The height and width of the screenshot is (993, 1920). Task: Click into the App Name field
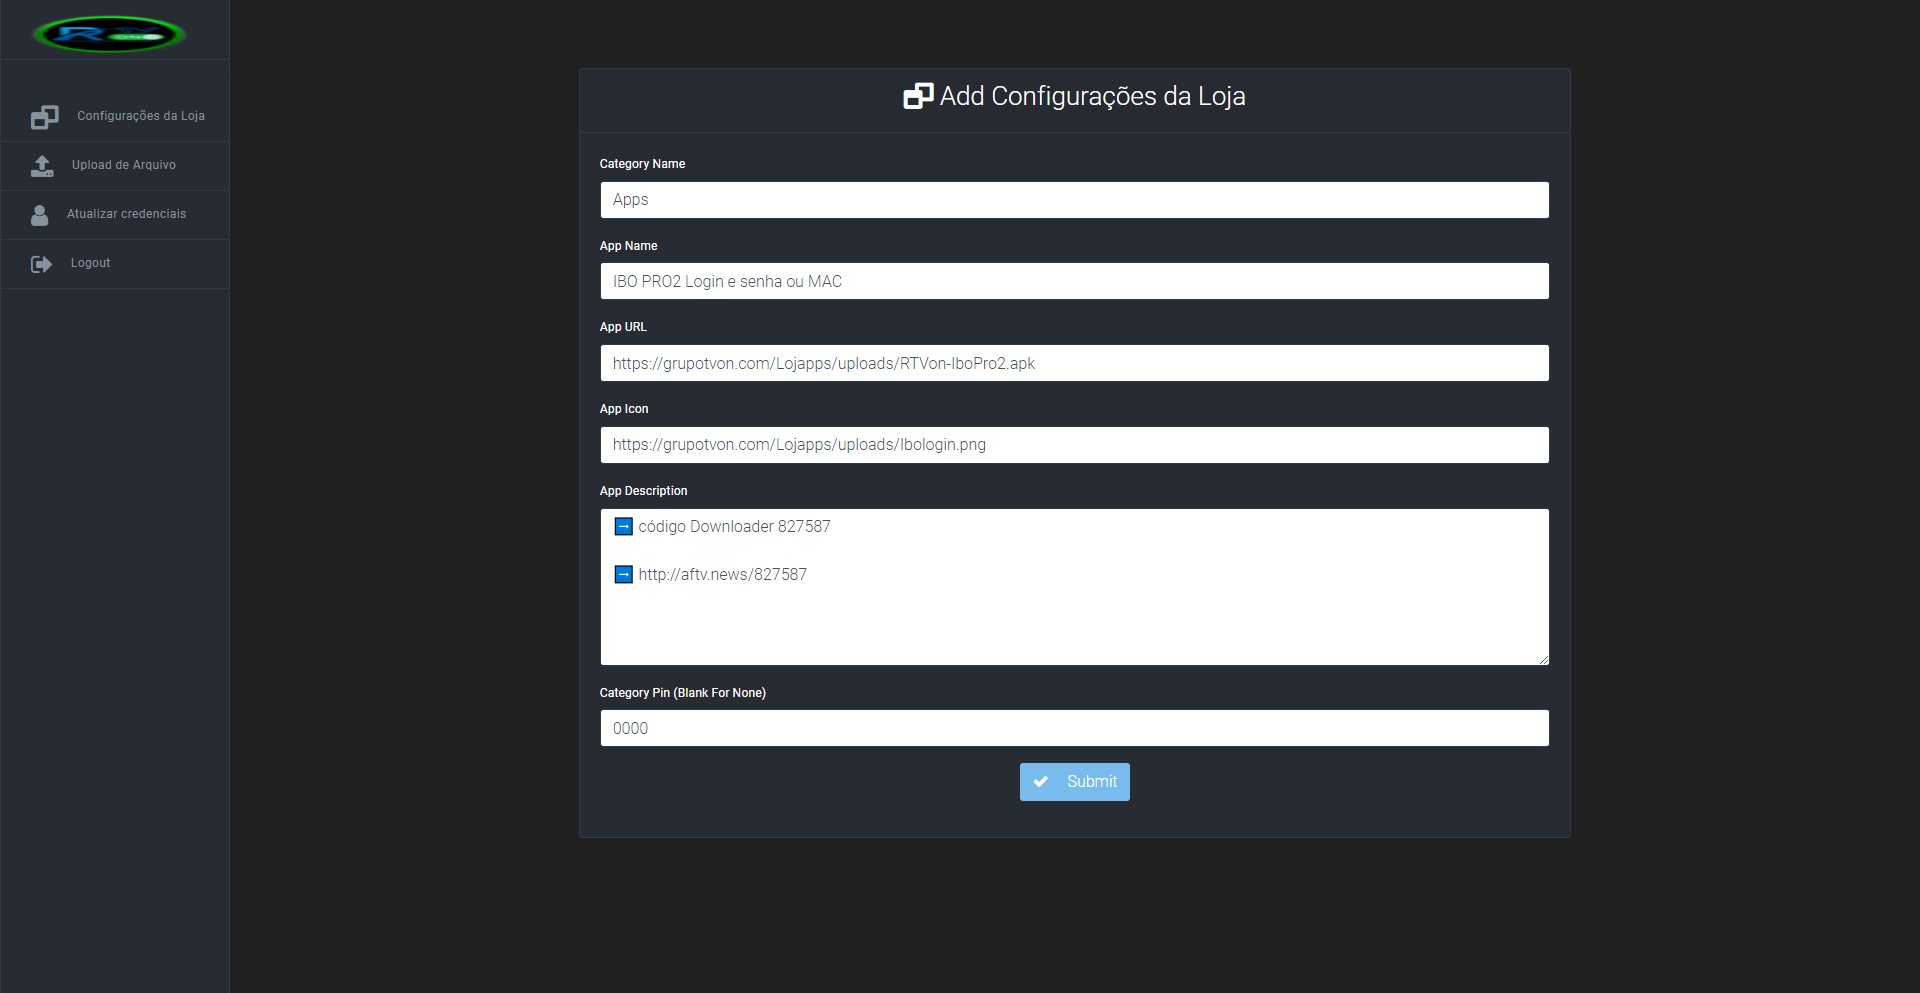pyautogui.click(x=1074, y=282)
